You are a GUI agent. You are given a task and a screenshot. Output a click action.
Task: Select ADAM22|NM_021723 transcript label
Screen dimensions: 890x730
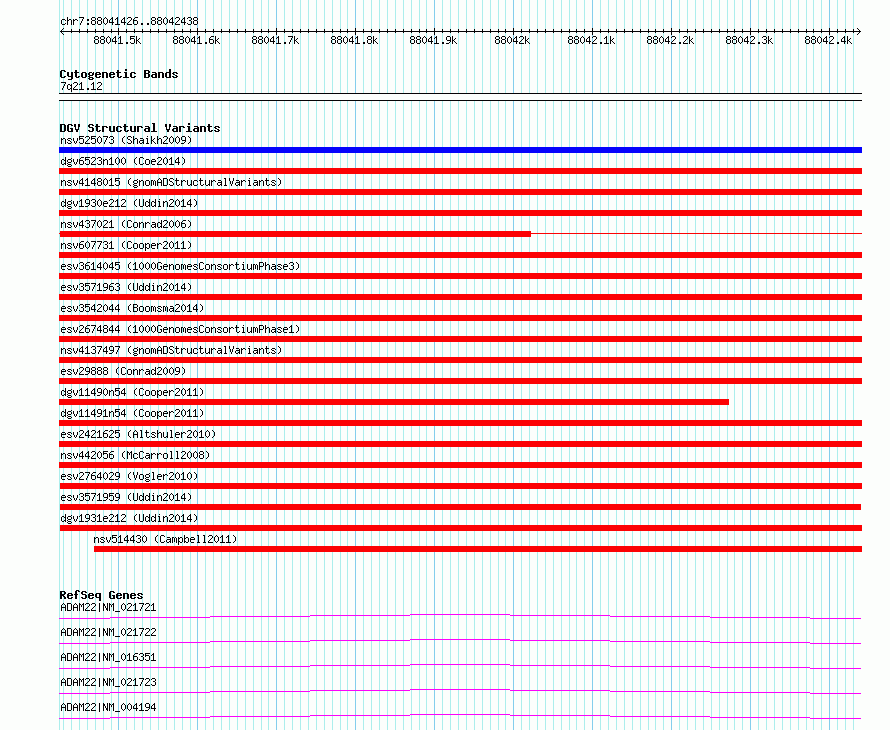[108, 682]
